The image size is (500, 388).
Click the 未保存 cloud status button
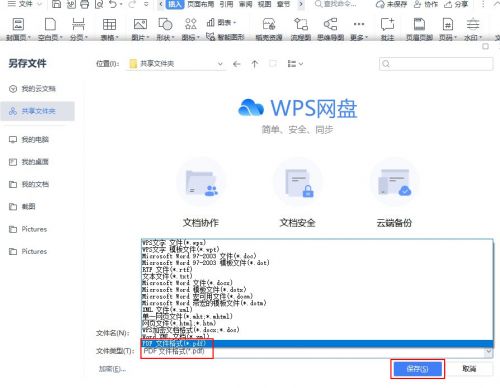pos(391,4)
